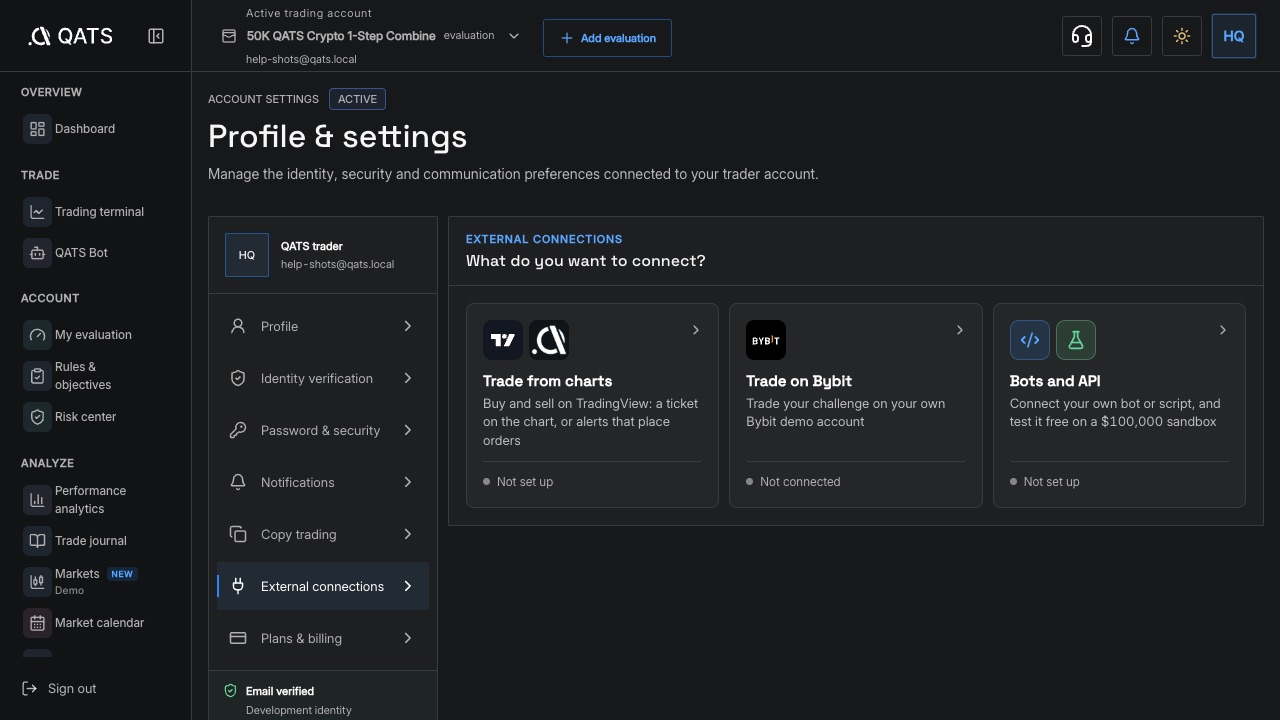This screenshot has width=1280, height=720.
Task: Open Profile settings chevron
Action: (x=408, y=326)
